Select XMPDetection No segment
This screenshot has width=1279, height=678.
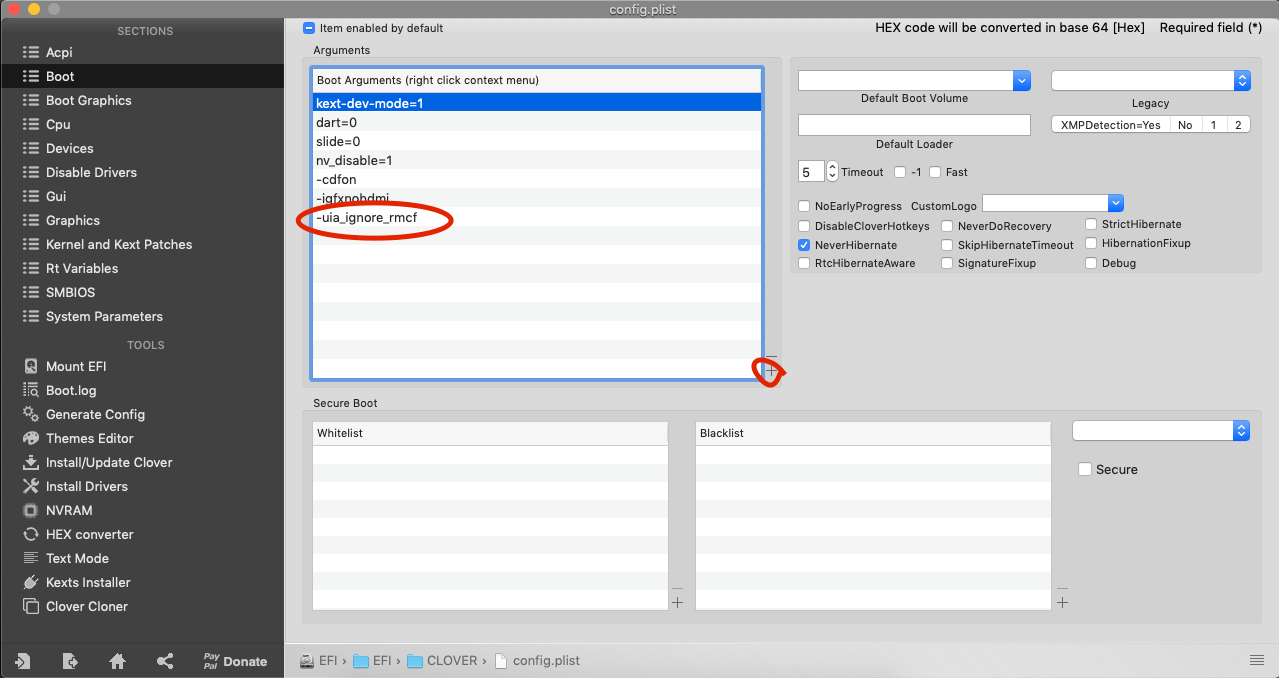coord(1185,125)
